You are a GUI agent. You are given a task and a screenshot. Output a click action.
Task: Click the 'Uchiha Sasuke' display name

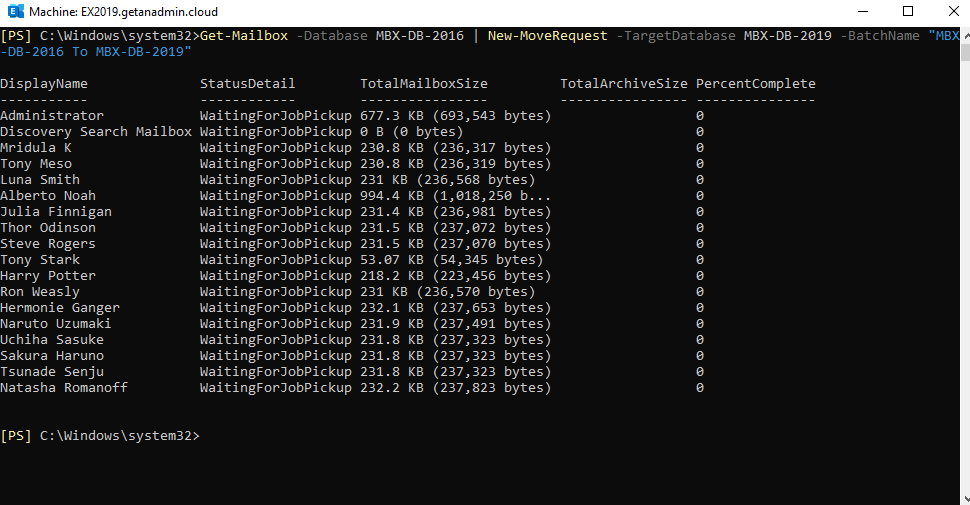[52, 340]
